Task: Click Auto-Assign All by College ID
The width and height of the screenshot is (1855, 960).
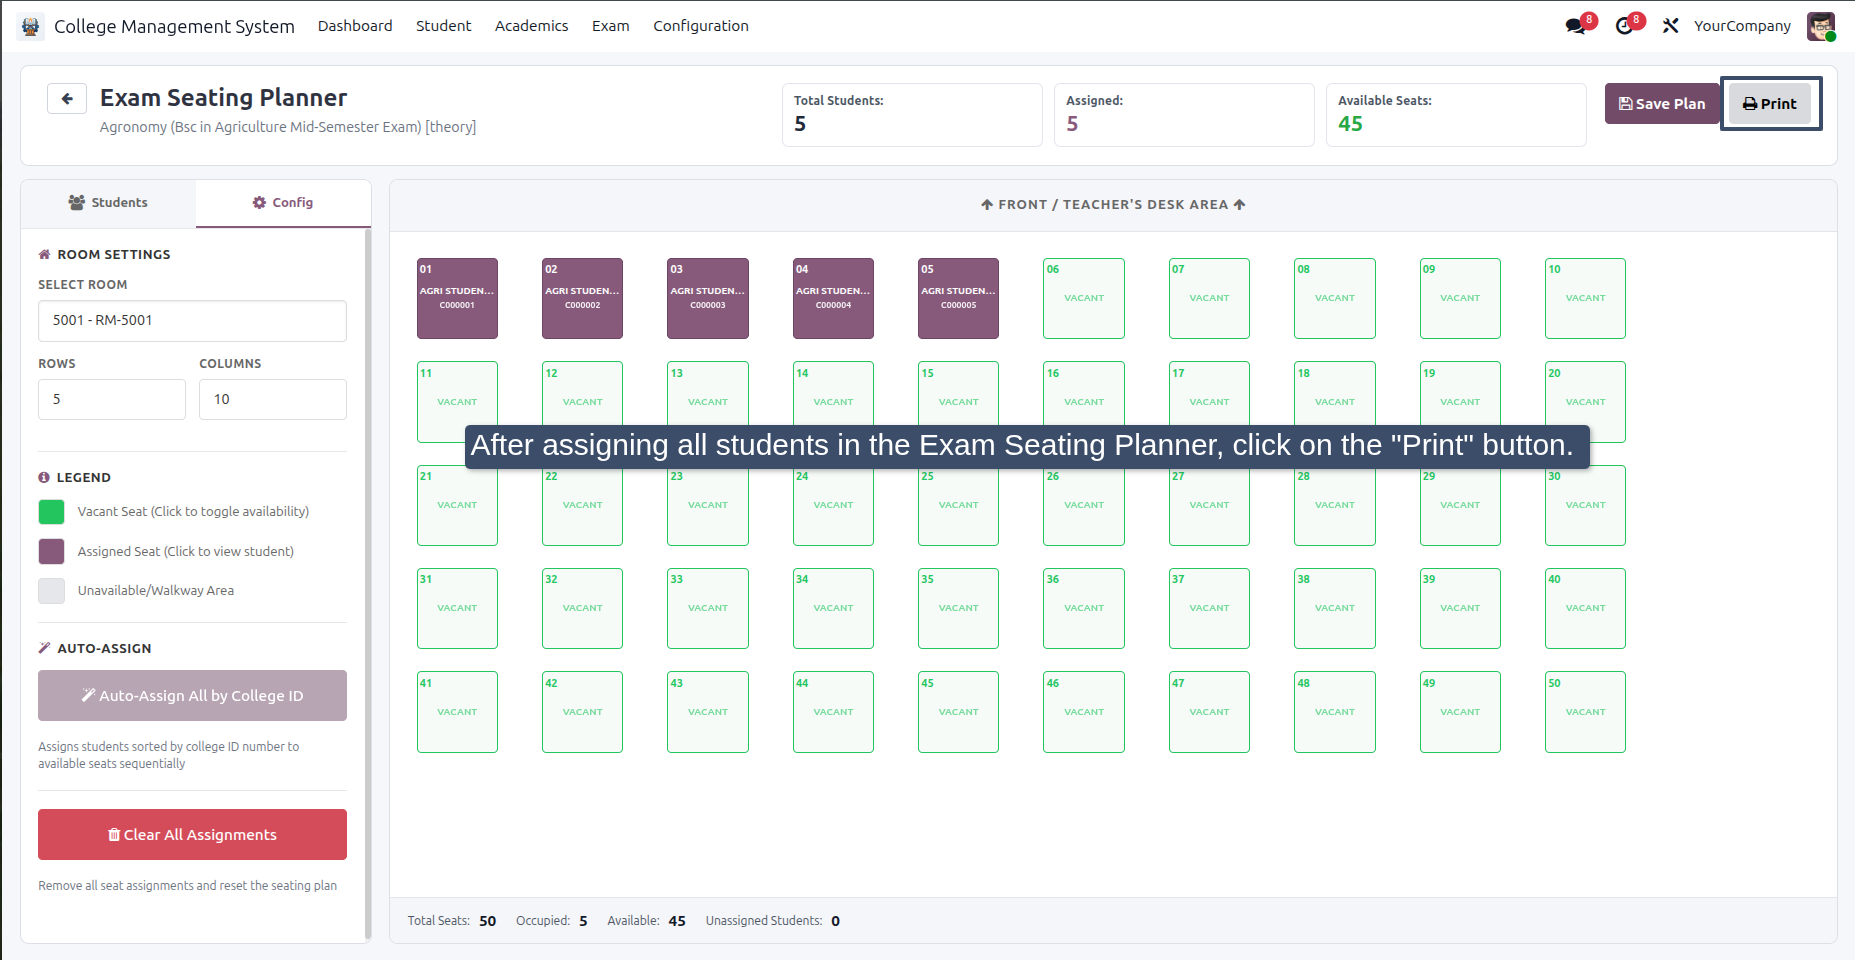Action: point(192,695)
